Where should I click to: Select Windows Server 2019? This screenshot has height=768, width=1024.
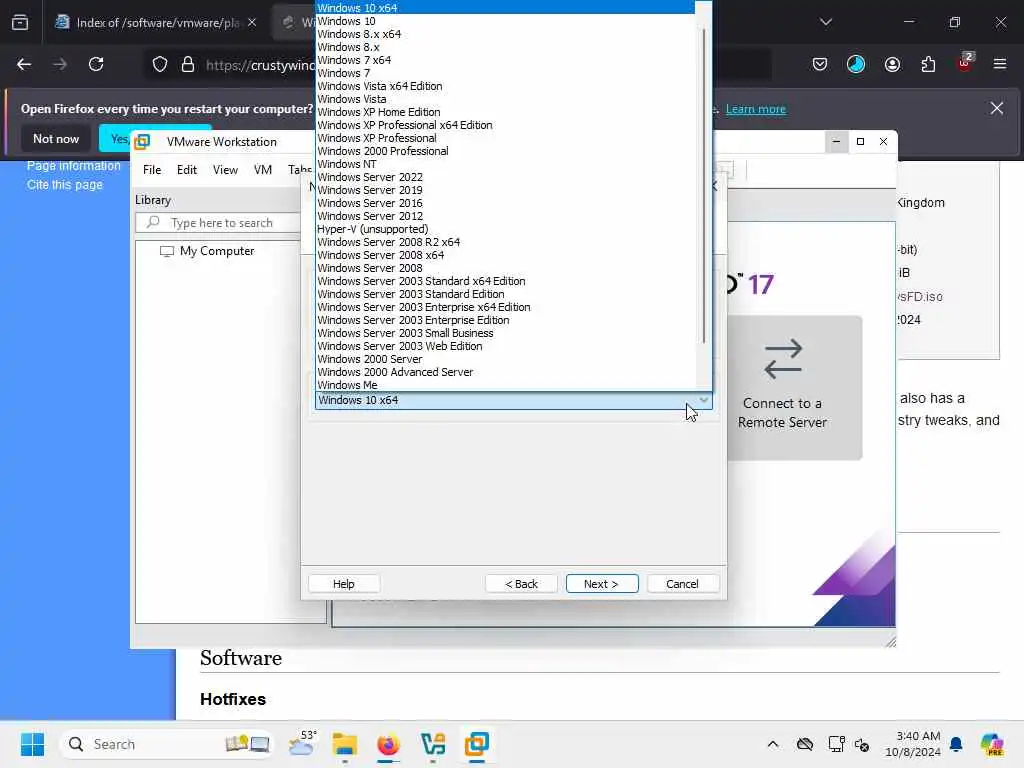click(505, 190)
